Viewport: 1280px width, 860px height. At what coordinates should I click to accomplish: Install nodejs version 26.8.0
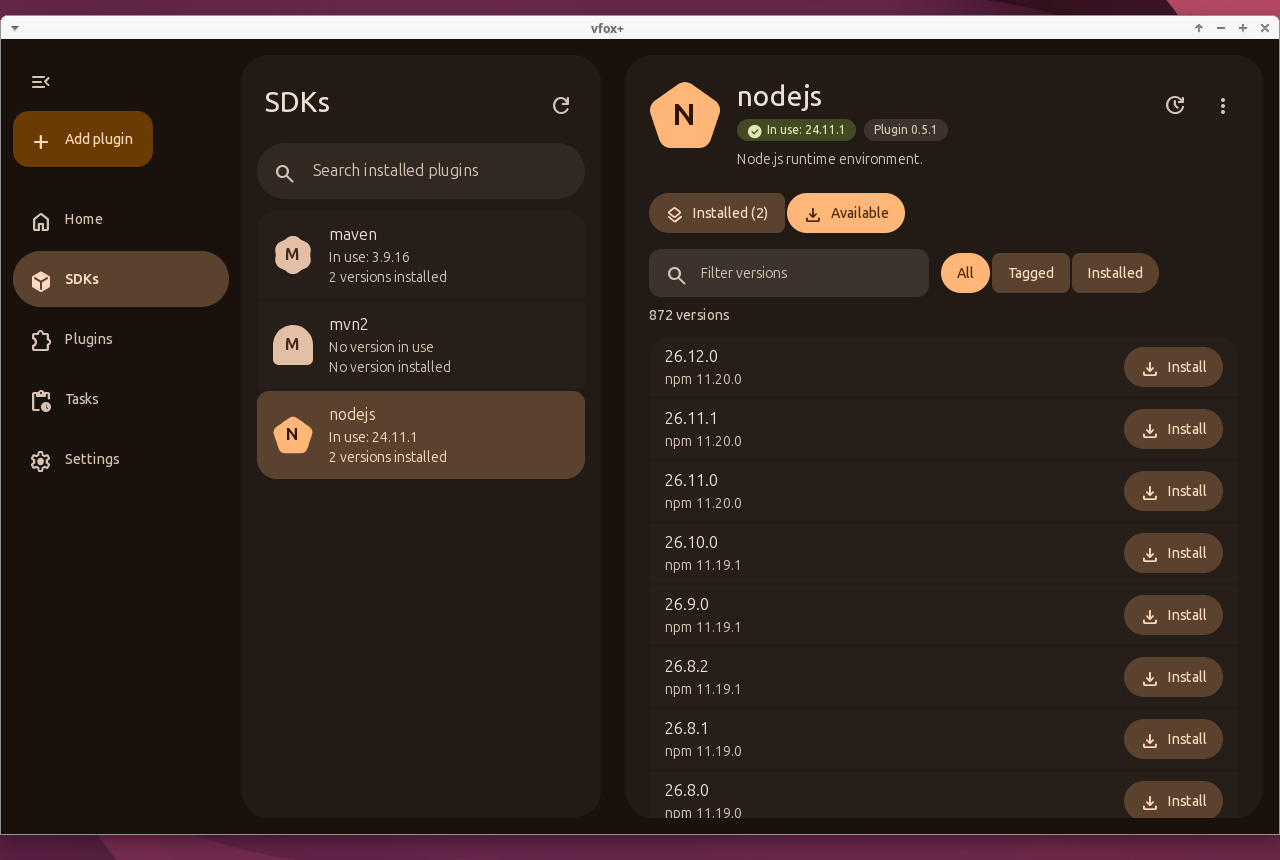1173,799
